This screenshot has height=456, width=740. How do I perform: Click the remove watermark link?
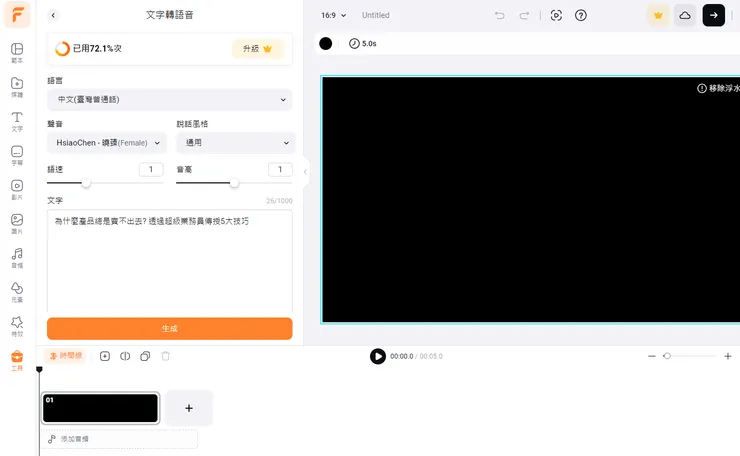718,88
